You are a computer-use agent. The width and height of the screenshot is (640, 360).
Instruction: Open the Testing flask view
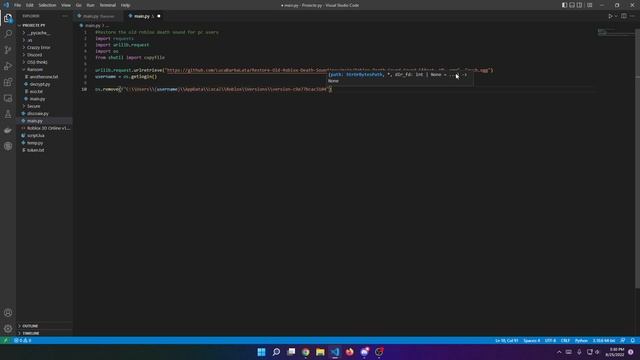(x=8, y=114)
